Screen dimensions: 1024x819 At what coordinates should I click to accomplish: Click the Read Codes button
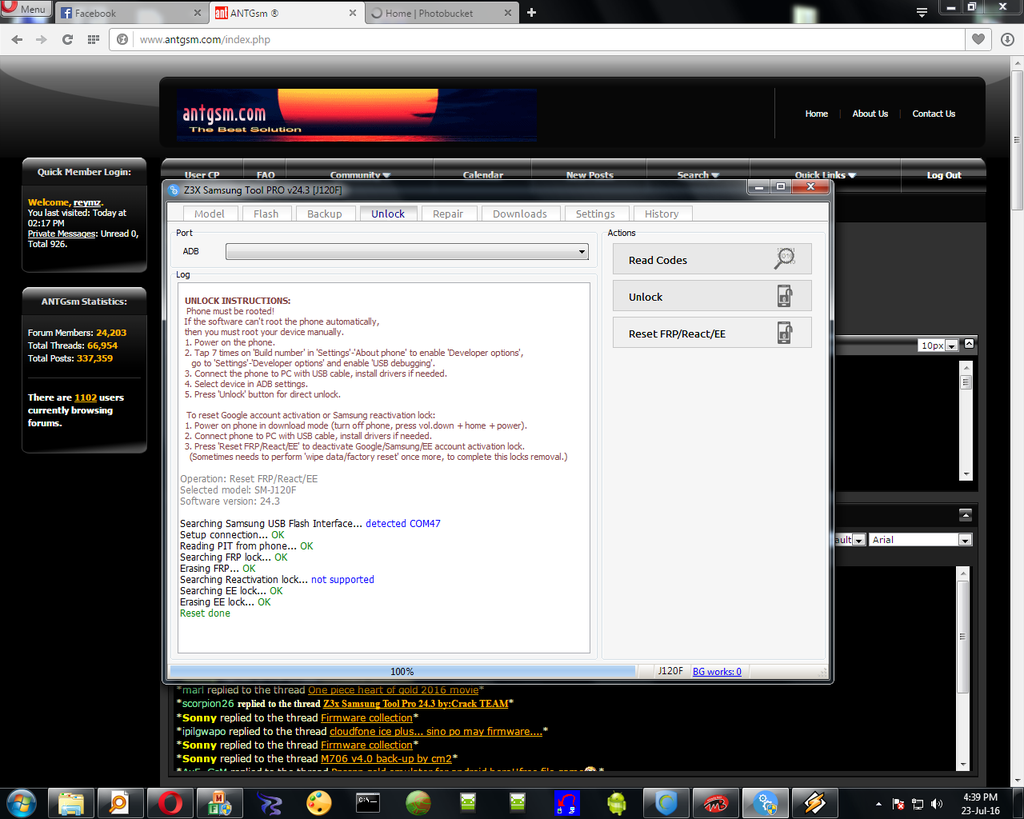tap(712, 259)
